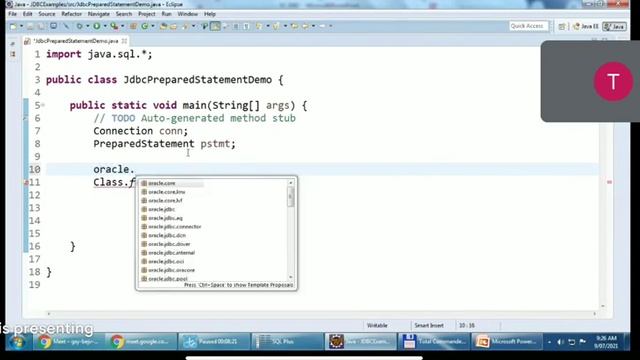Click the editor horizontal scrollbar right arrow
The image size is (640, 360).
594,313
